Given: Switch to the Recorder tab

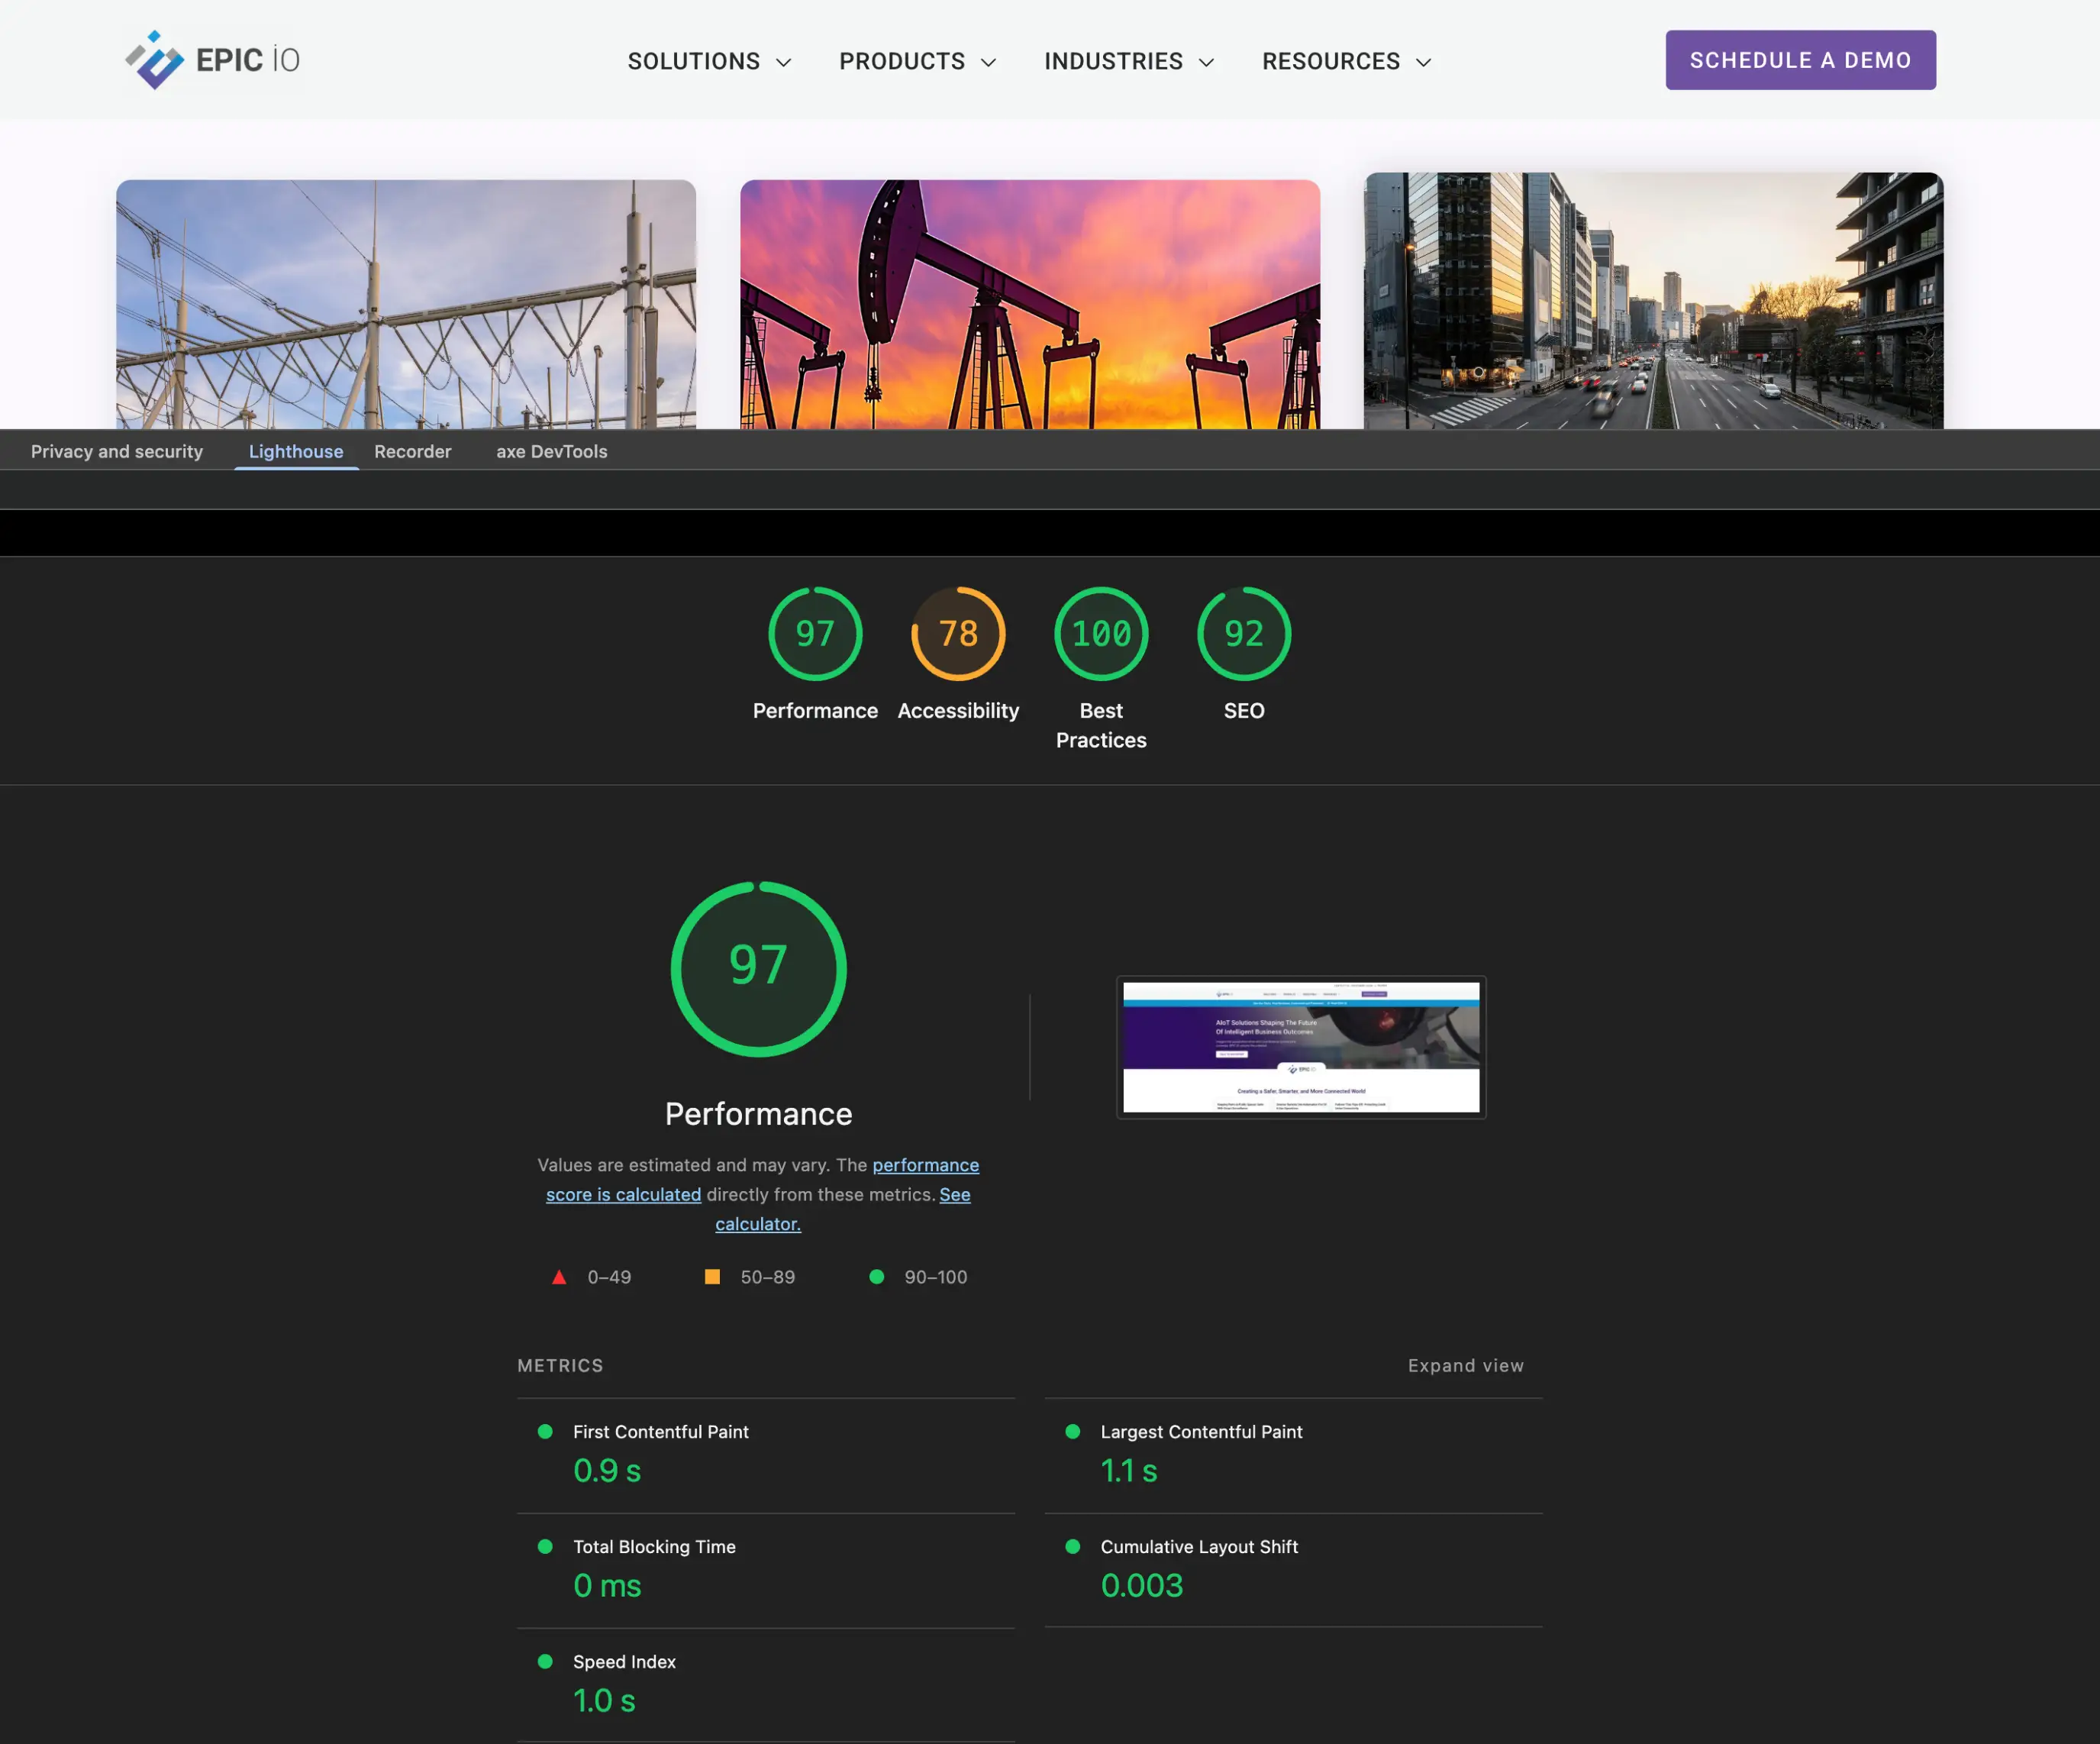Looking at the screenshot, I should 412,451.
